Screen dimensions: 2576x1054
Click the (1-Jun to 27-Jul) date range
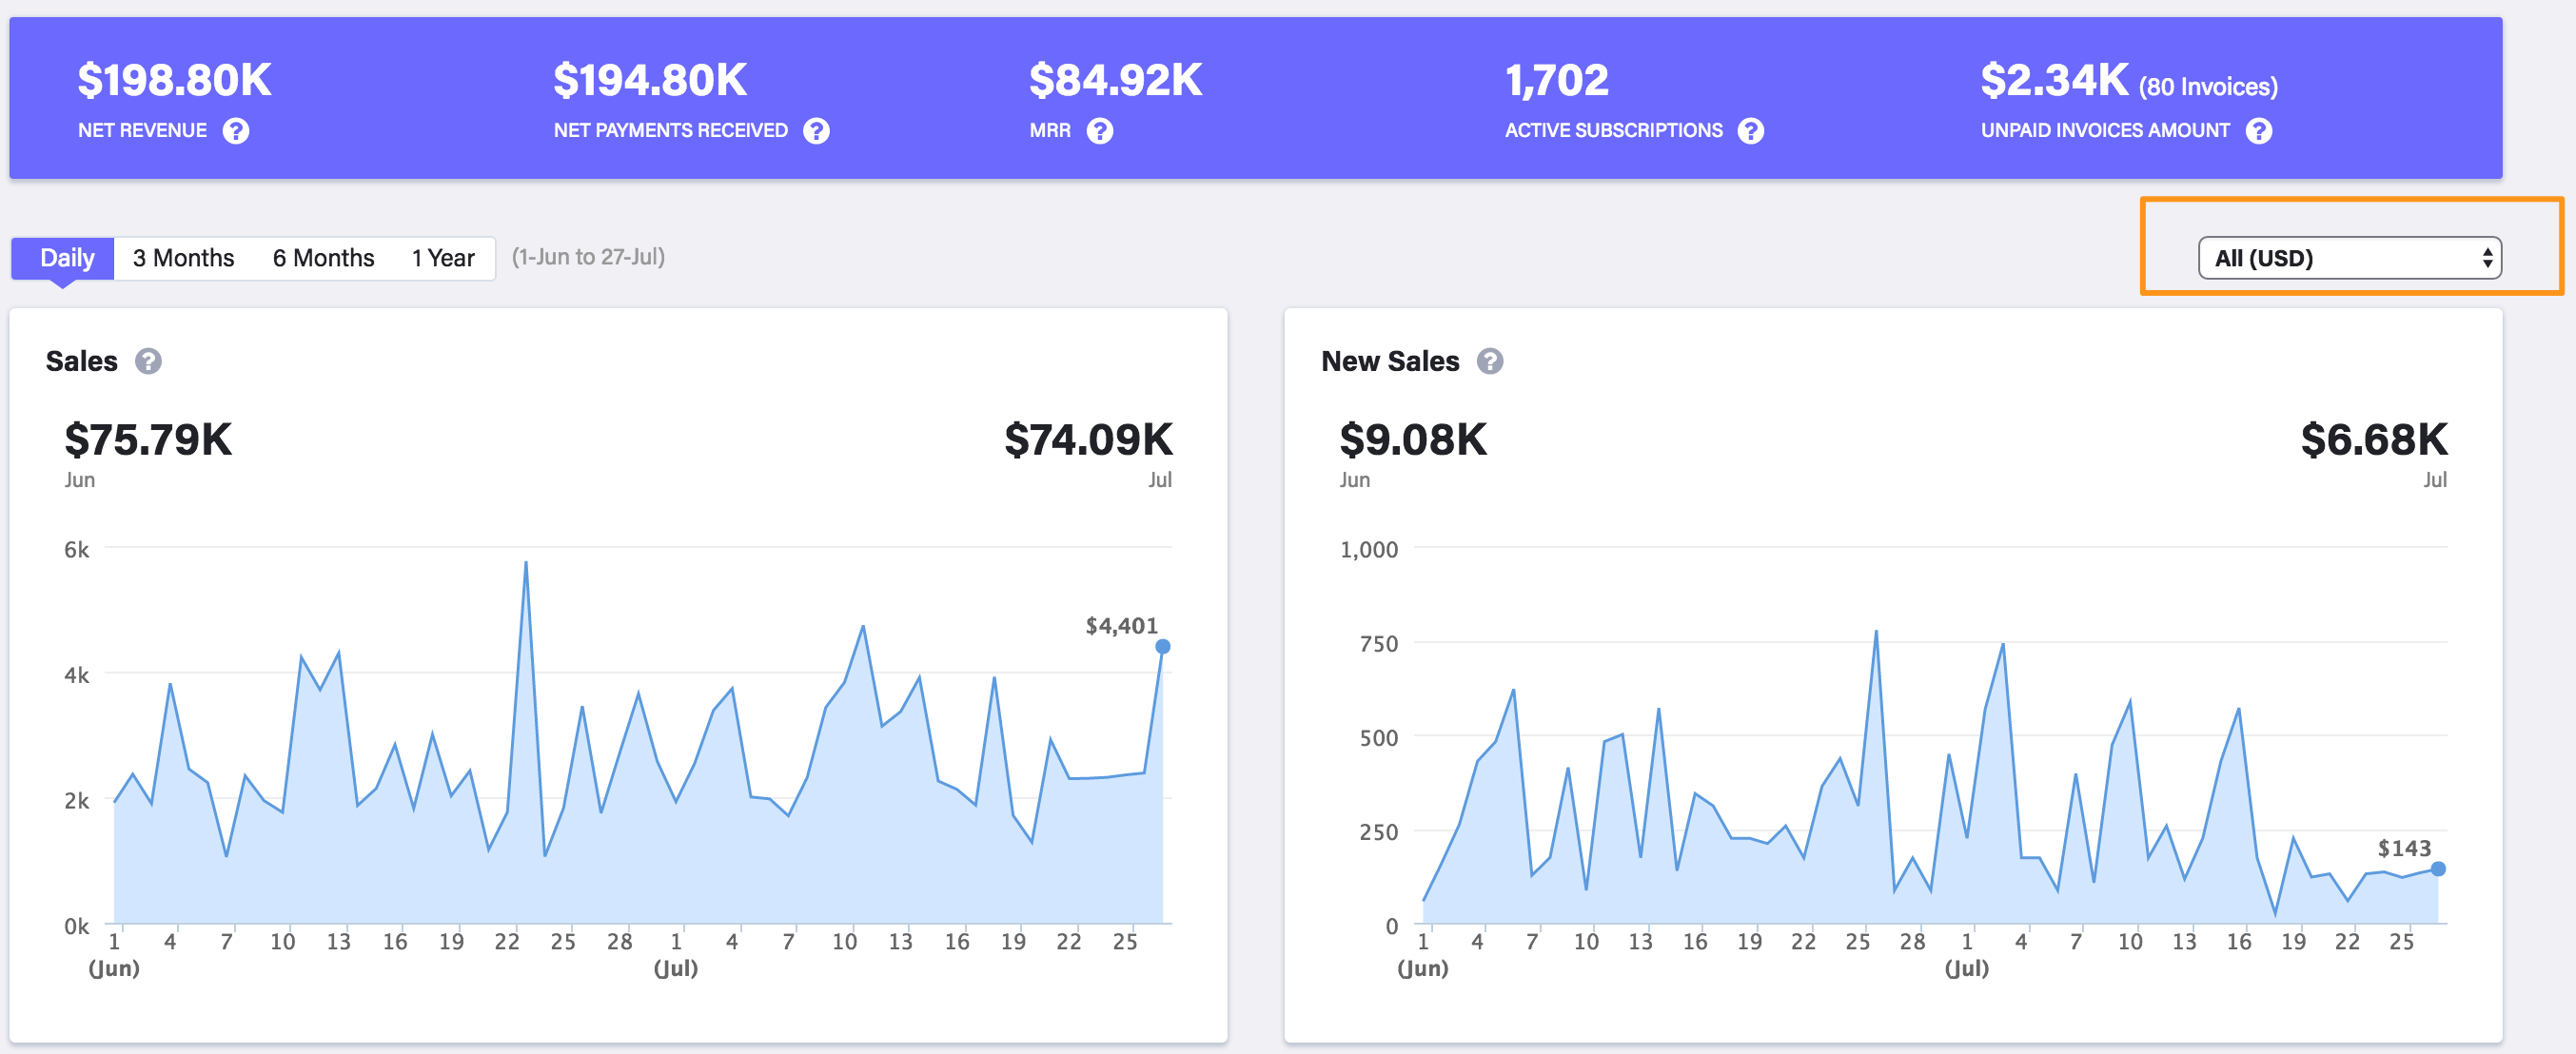(588, 257)
